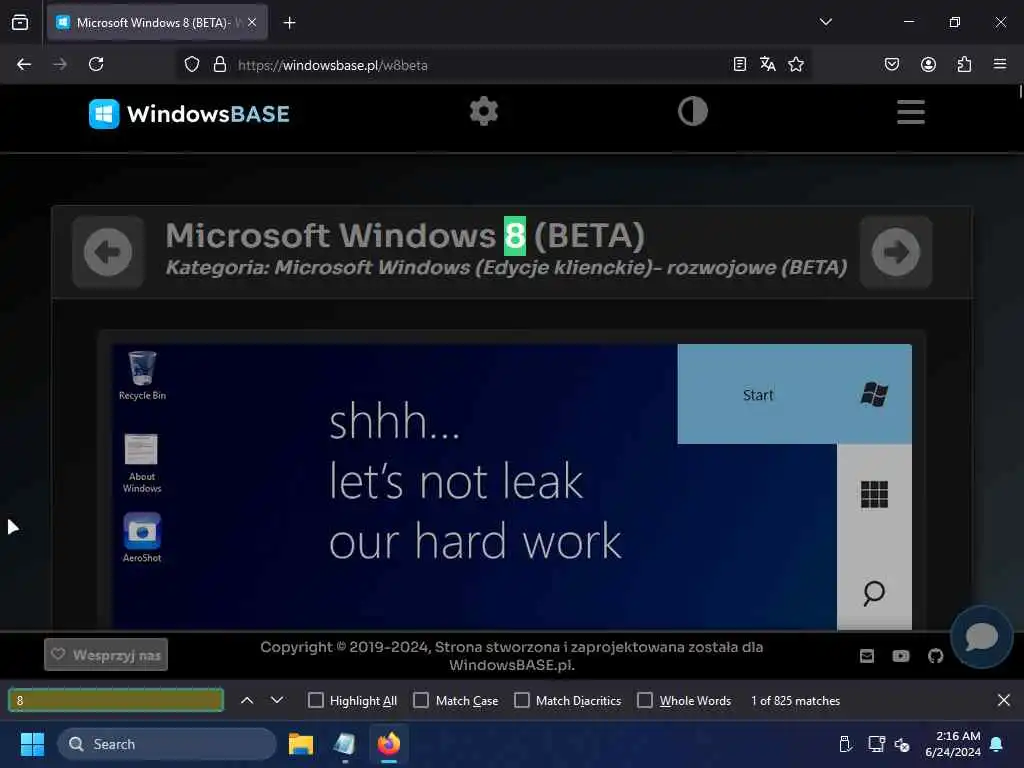Open the notifications bell icon

997,744
